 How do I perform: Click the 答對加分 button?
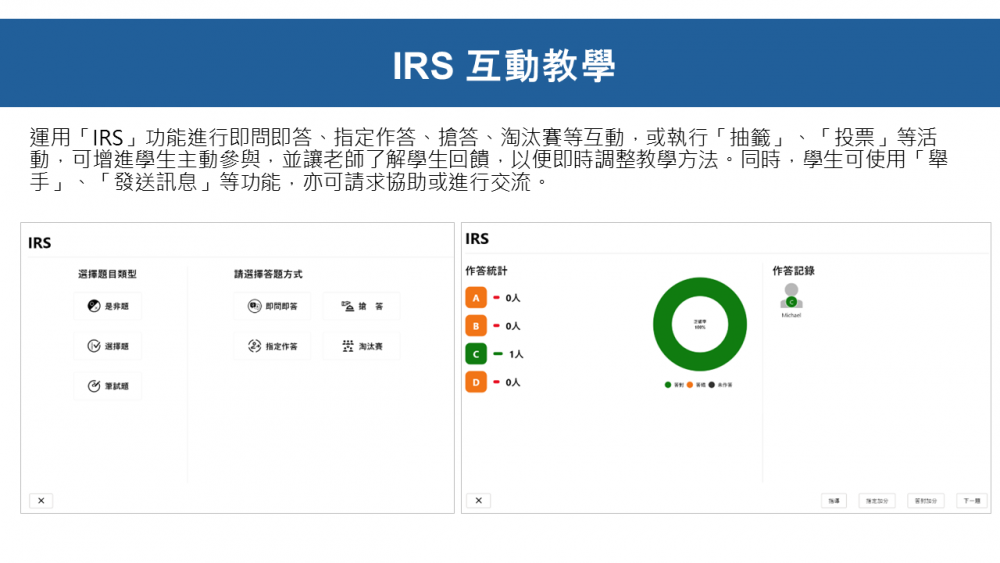(925, 500)
